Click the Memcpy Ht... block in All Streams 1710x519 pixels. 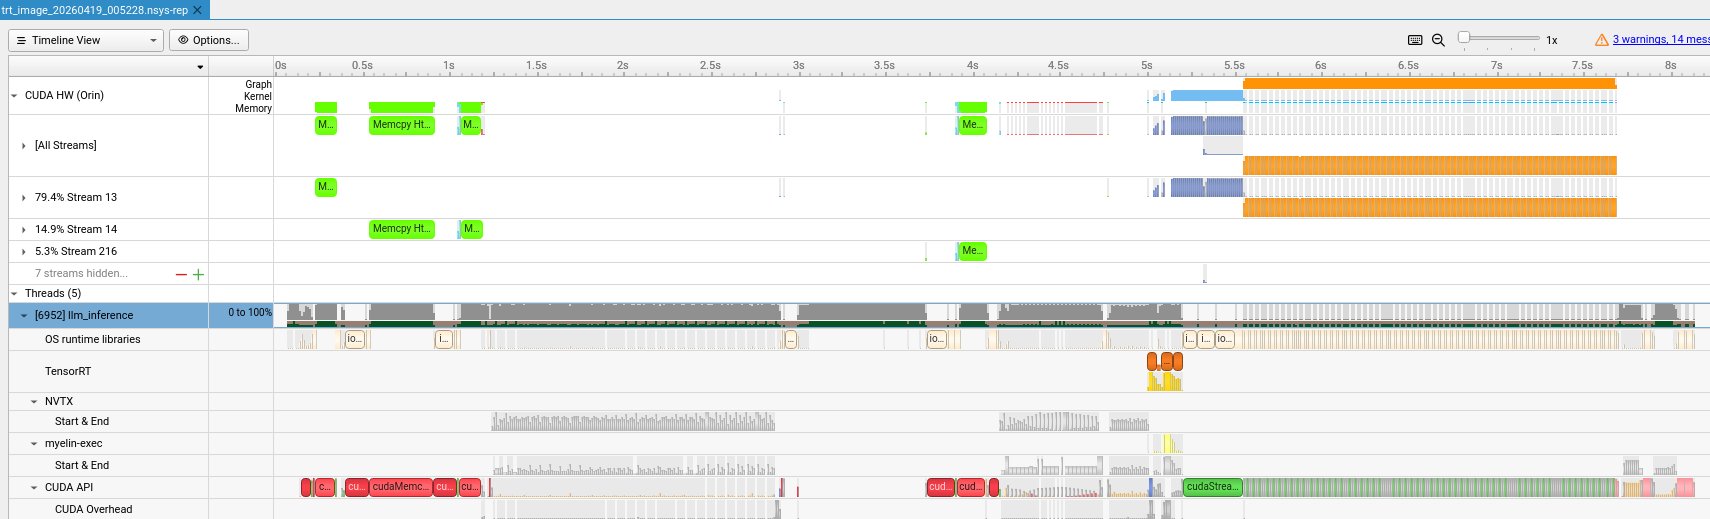(x=402, y=125)
